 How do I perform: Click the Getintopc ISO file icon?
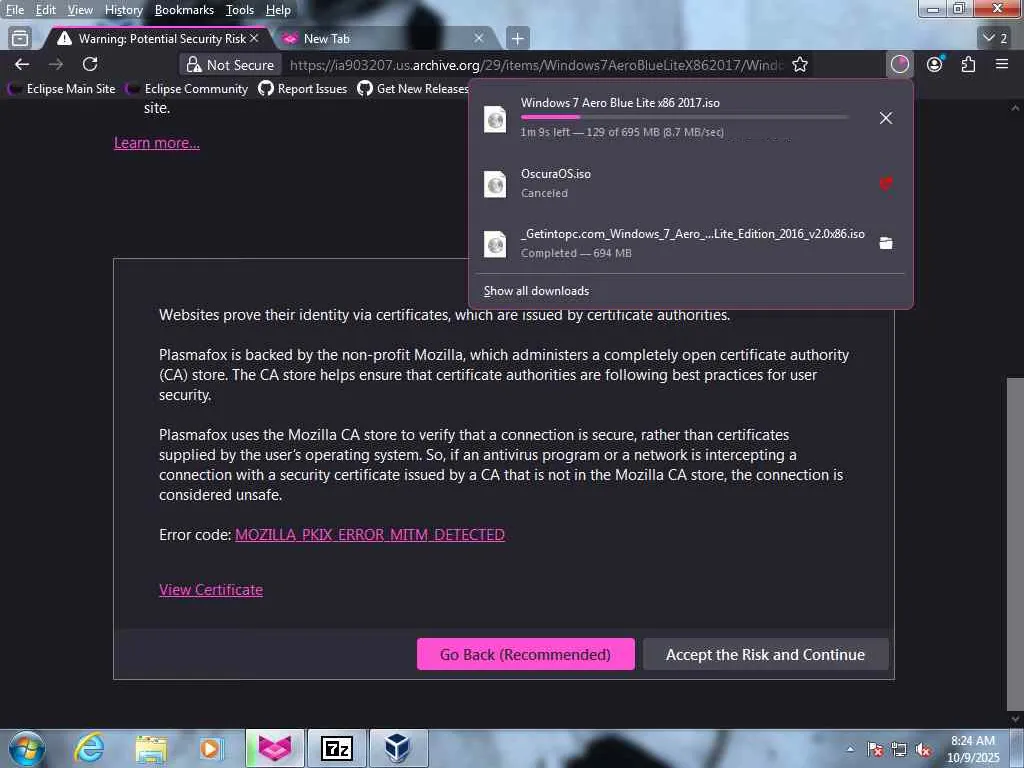pos(495,244)
